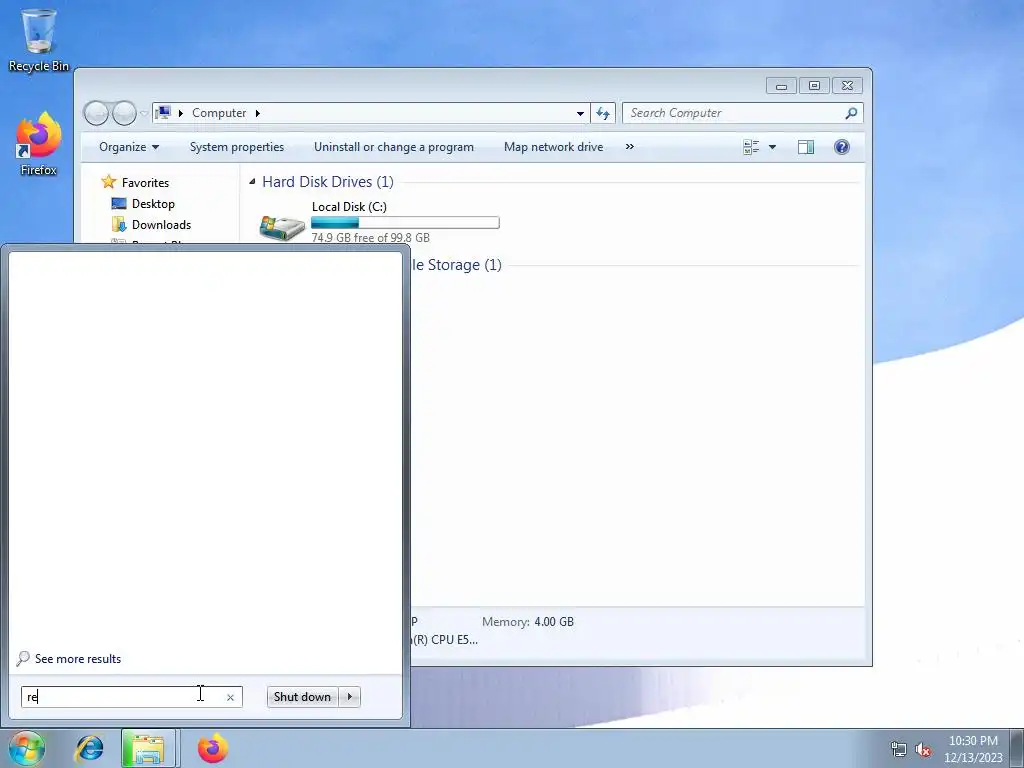
Task: Click Memory: 4.00 GB in details pane
Action: (528, 622)
